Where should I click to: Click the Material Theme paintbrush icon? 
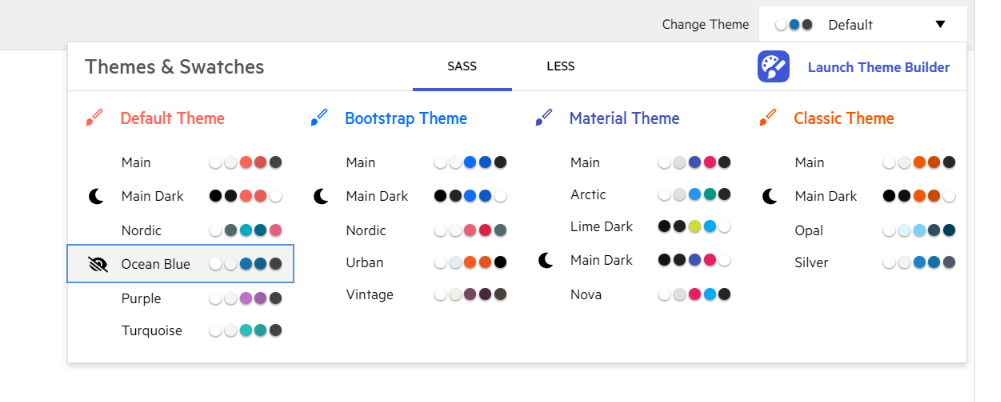coord(544,118)
